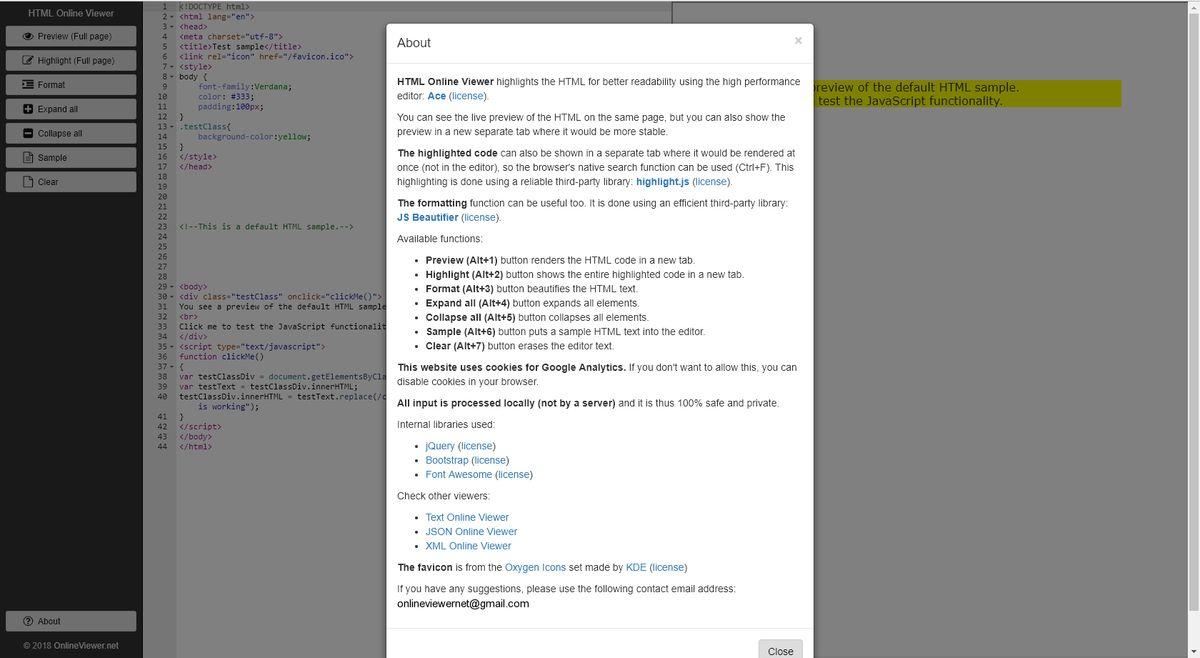Close the About dialog with the × icon
Viewport: 1200px width, 658px height.
798,41
